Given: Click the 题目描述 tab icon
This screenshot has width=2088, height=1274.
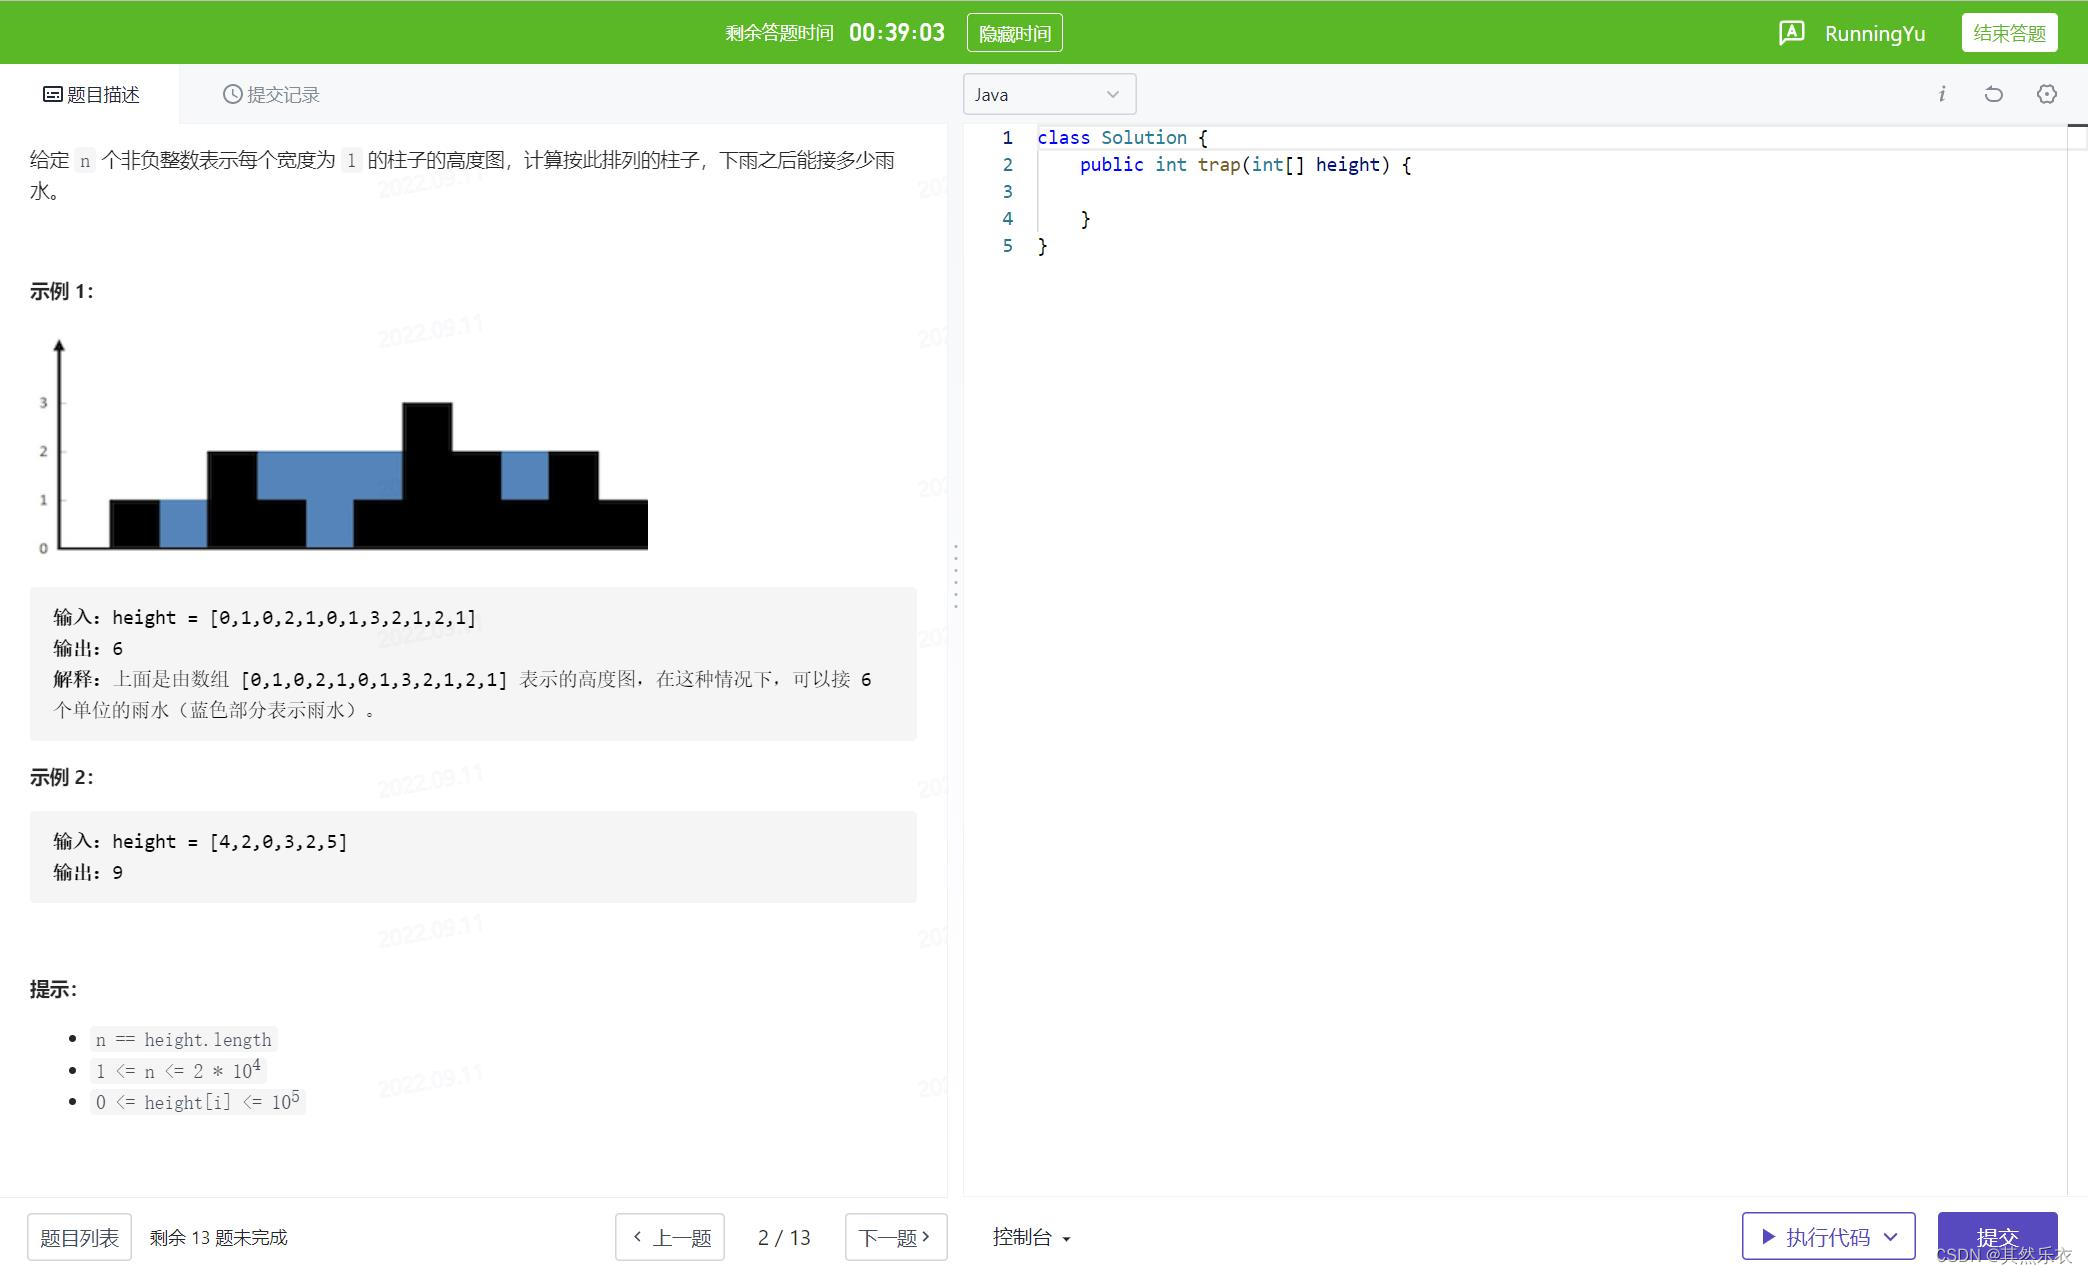Looking at the screenshot, I should pos(52,94).
